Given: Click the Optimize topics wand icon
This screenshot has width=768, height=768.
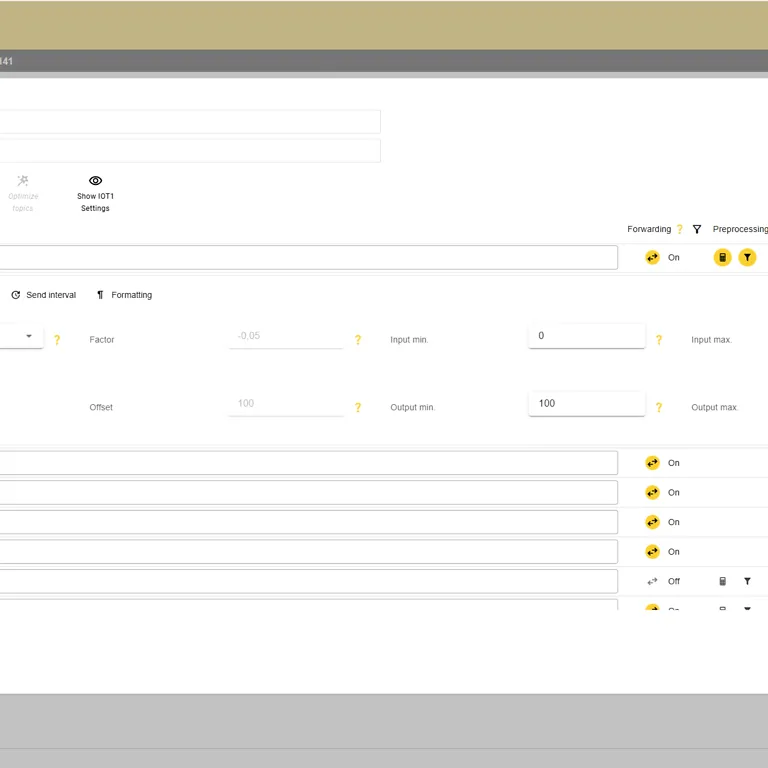Looking at the screenshot, I should (x=23, y=181).
